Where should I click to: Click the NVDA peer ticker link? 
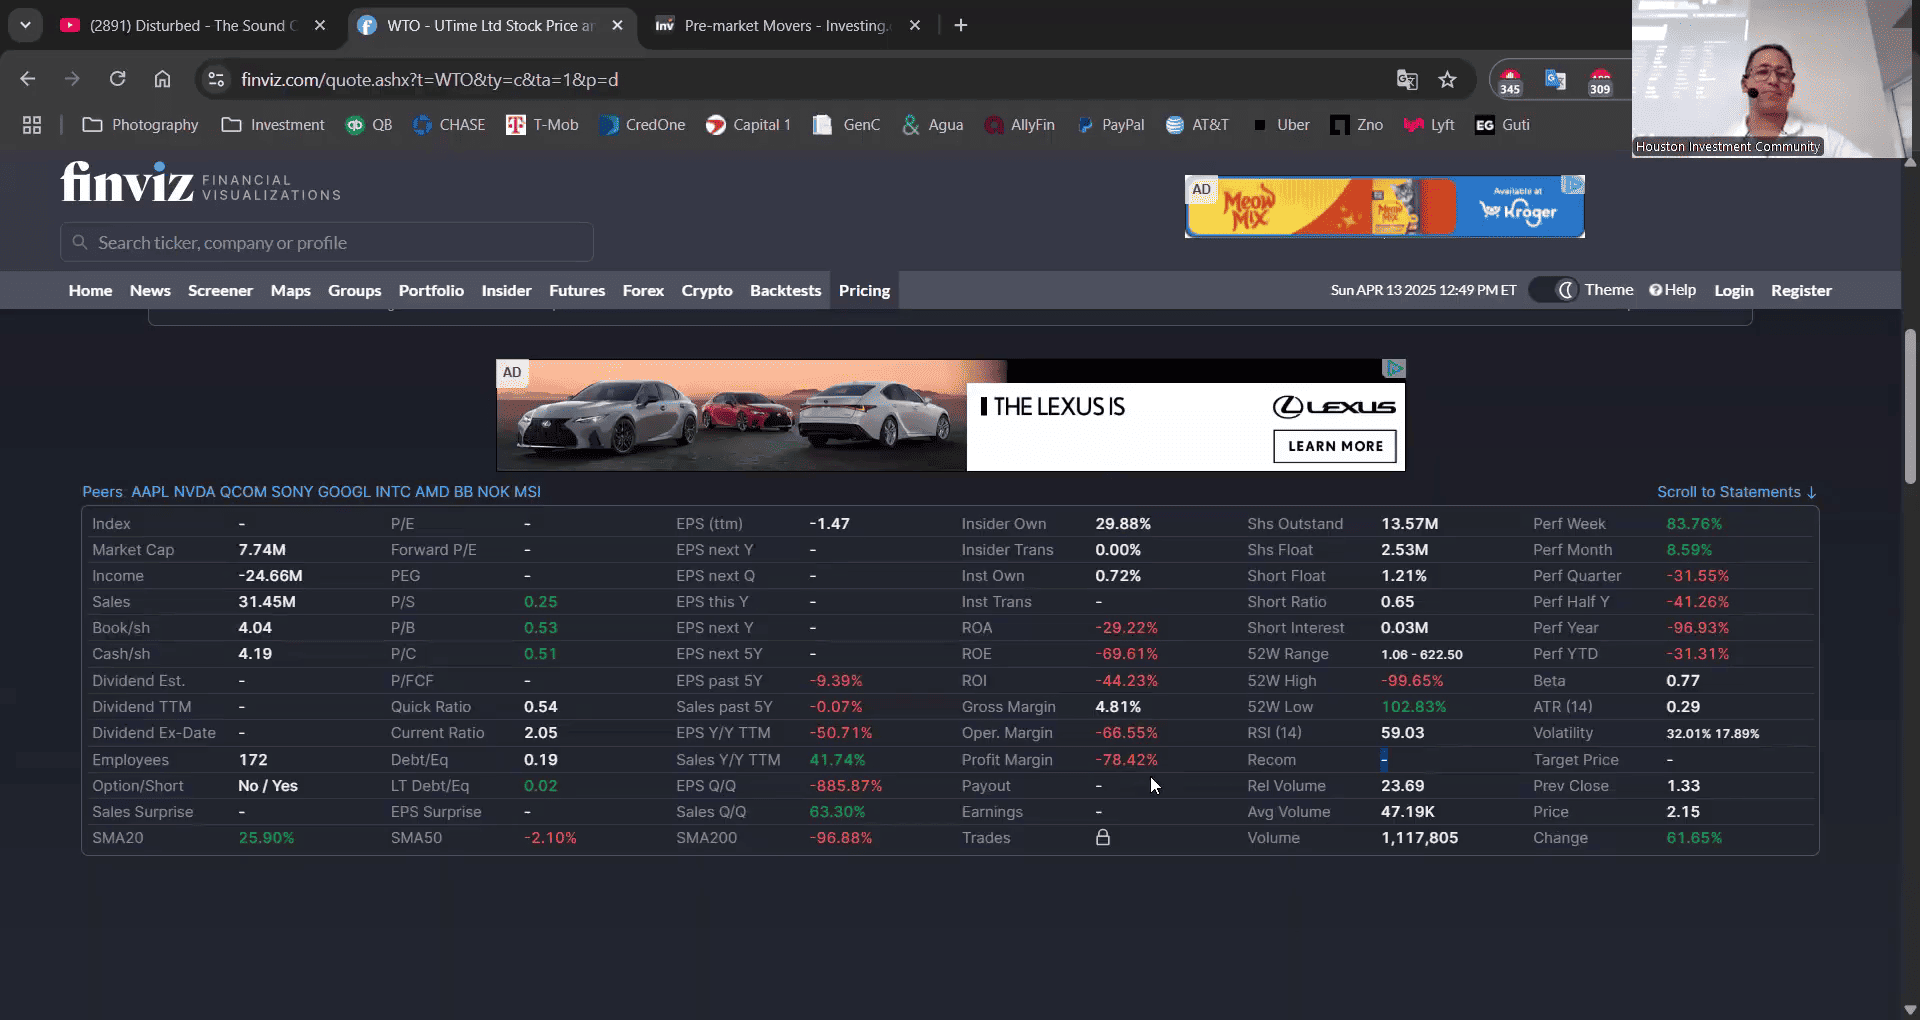click(194, 492)
